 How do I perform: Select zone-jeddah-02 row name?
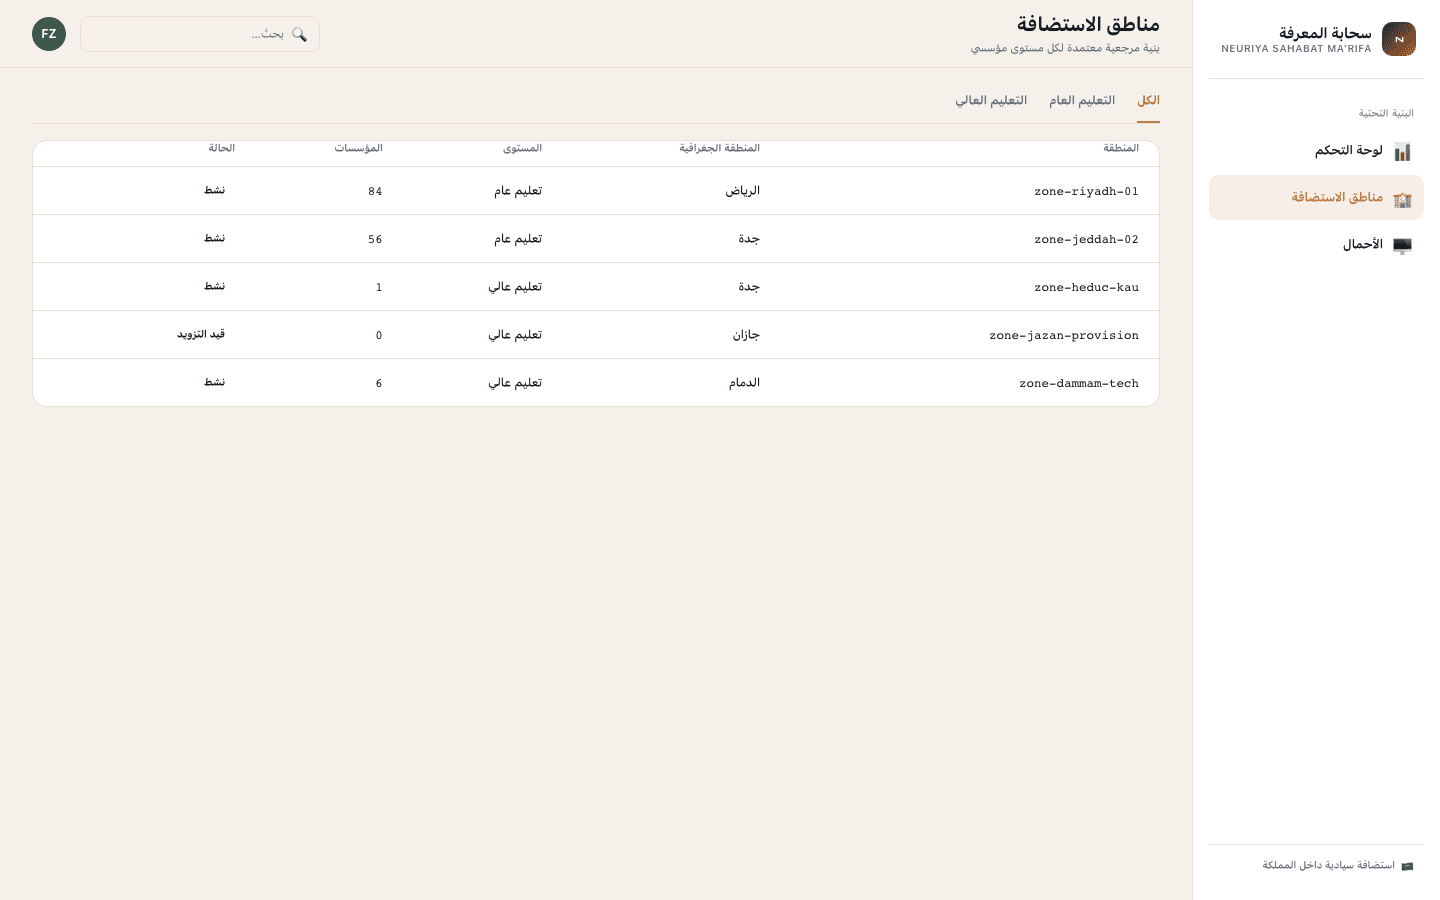pyautogui.click(x=1086, y=239)
